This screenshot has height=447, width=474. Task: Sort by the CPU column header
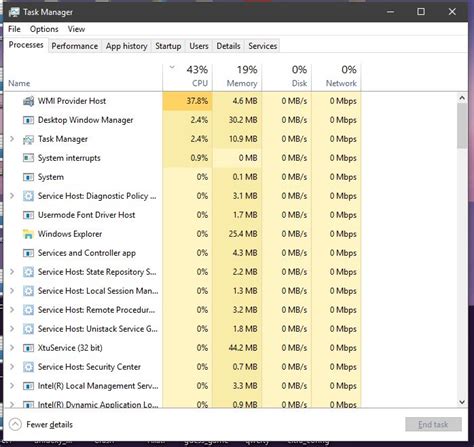point(188,77)
